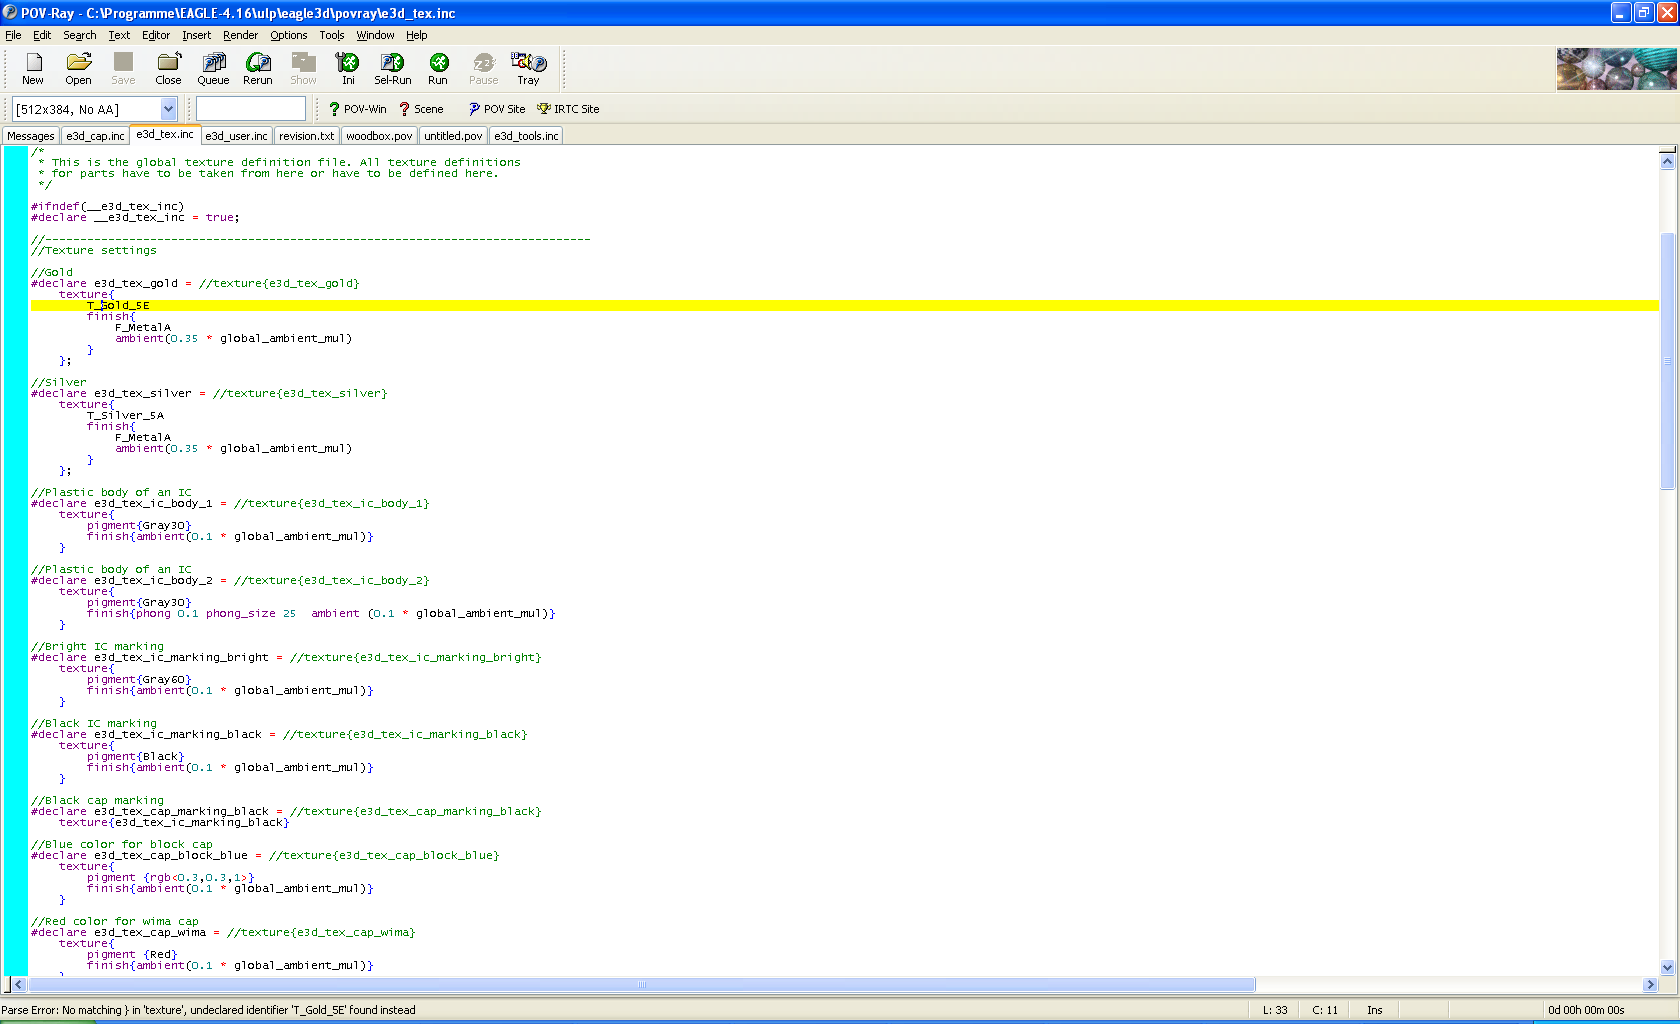The height and width of the screenshot is (1024, 1680).
Task: Click 'pigment {Red}' in the code
Action: coord(132,954)
